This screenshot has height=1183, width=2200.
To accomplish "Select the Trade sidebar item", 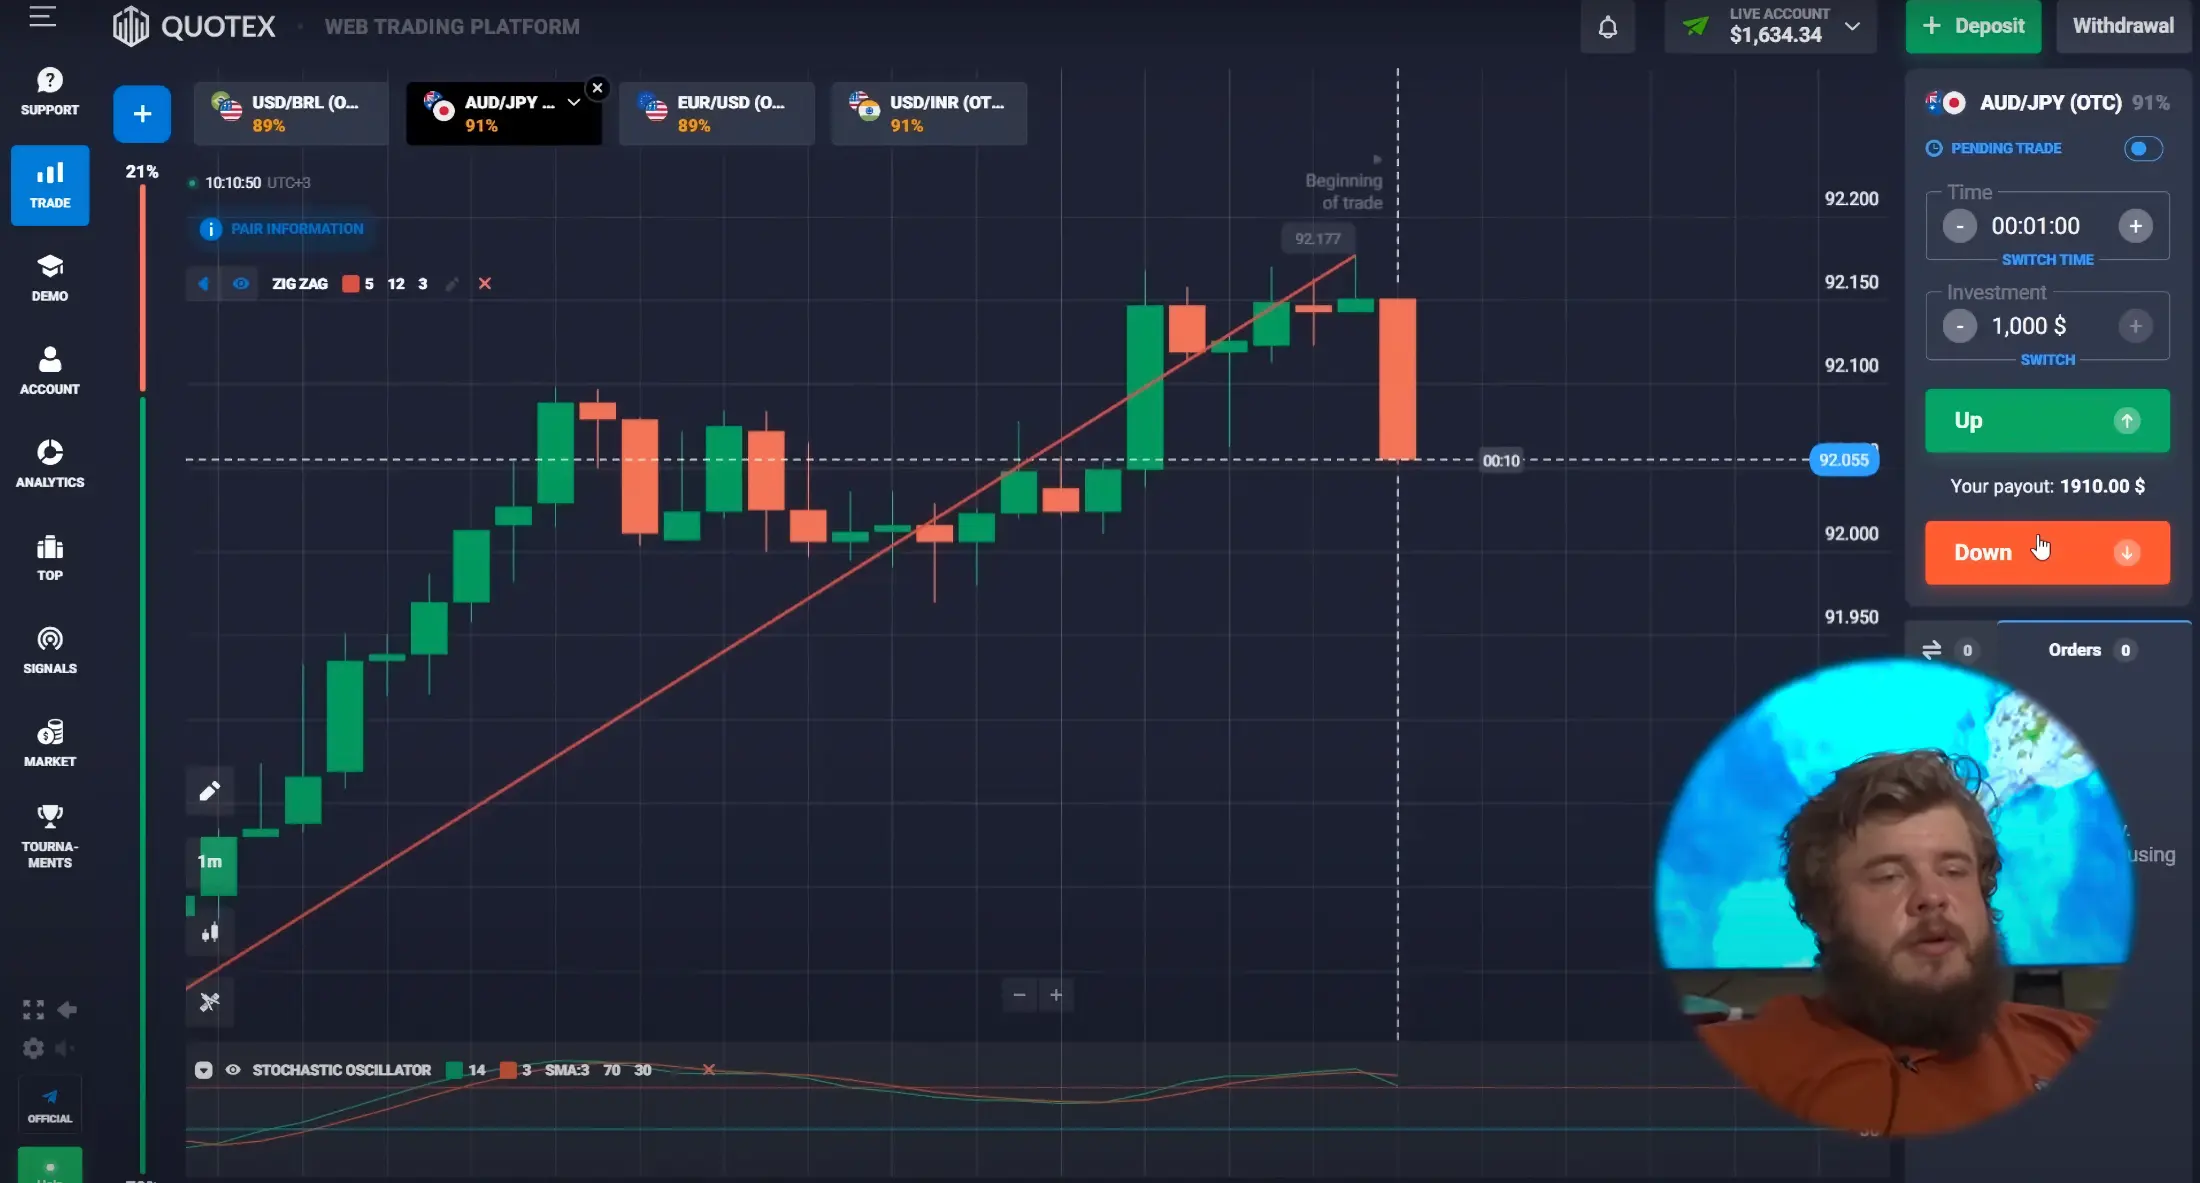I will 50,185.
